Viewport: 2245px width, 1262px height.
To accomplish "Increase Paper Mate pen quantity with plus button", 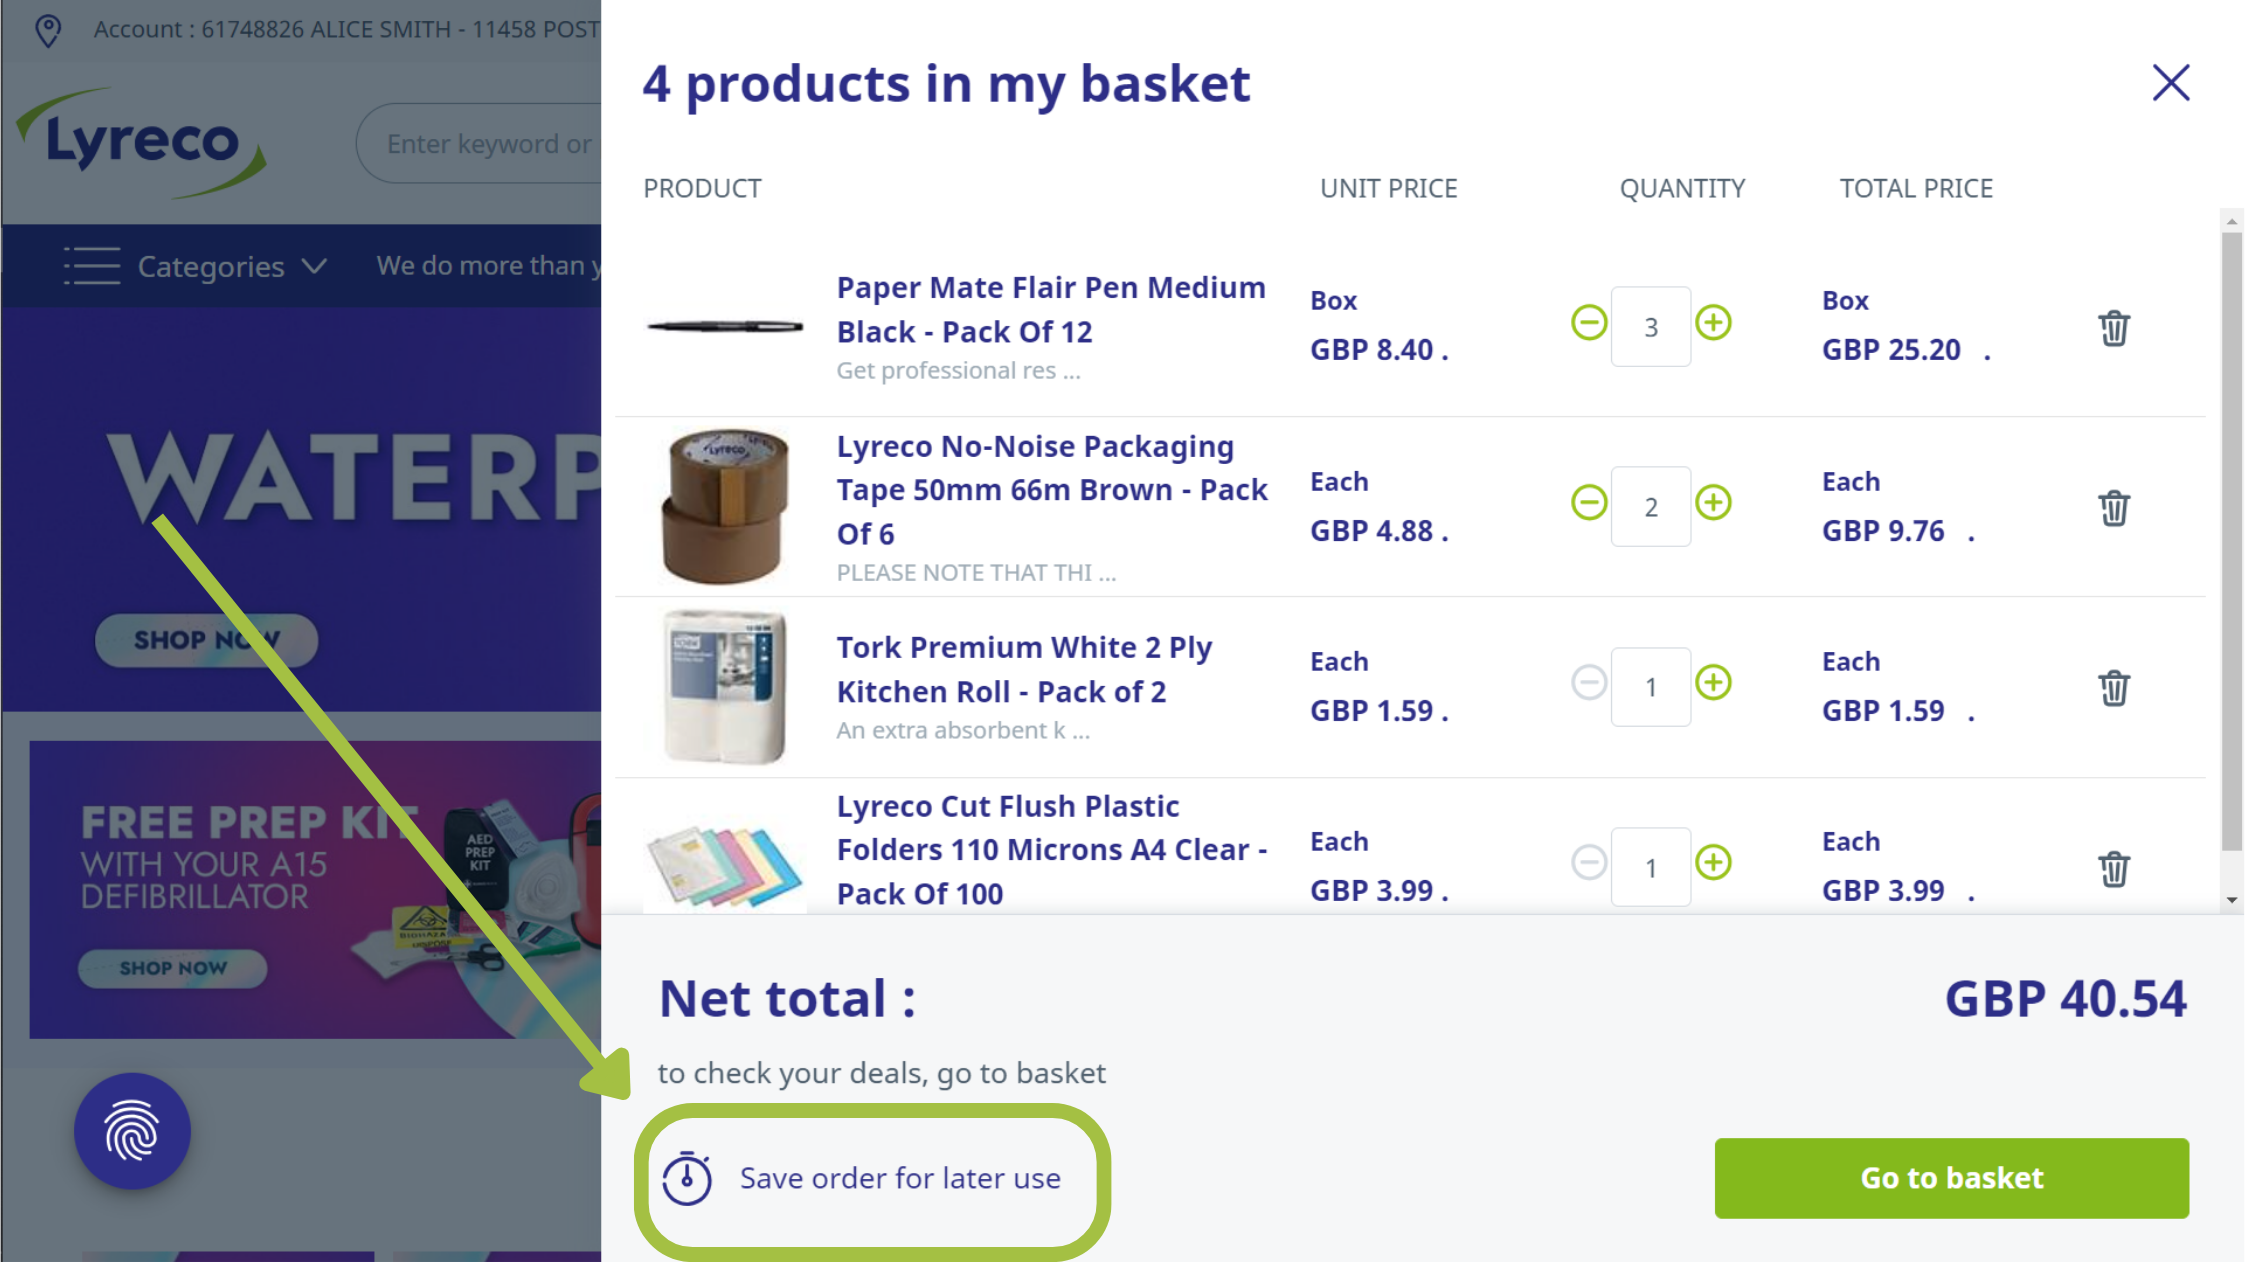I will coord(1714,323).
